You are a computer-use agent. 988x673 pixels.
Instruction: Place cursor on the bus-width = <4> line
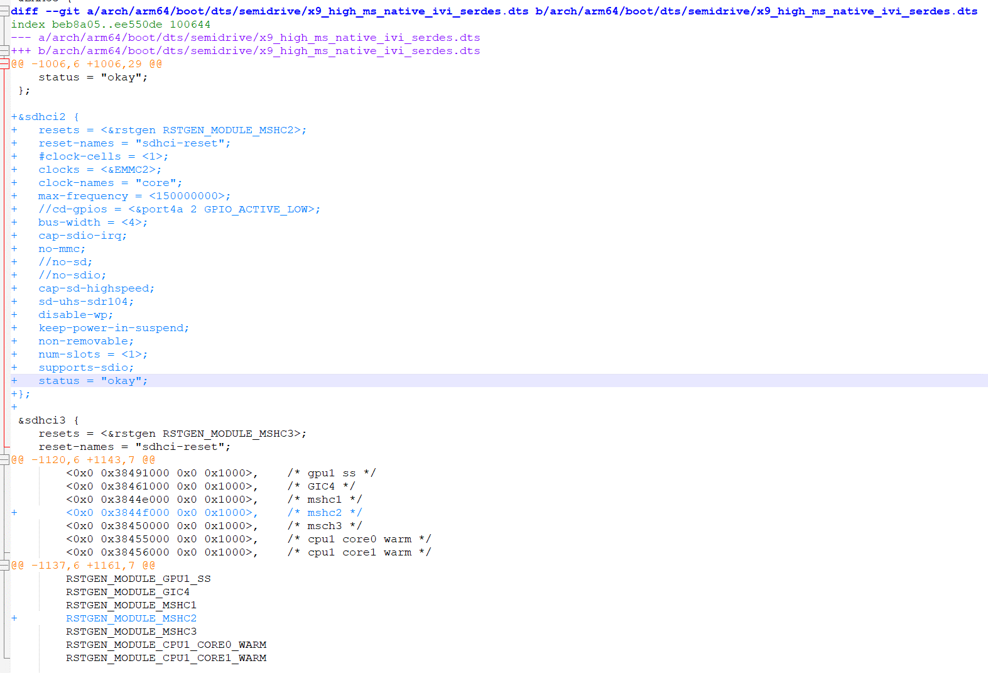(x=93, y=222)
